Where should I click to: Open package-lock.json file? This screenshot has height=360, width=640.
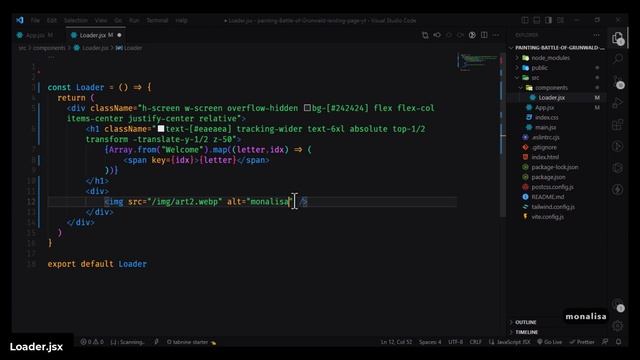point(555,167)
